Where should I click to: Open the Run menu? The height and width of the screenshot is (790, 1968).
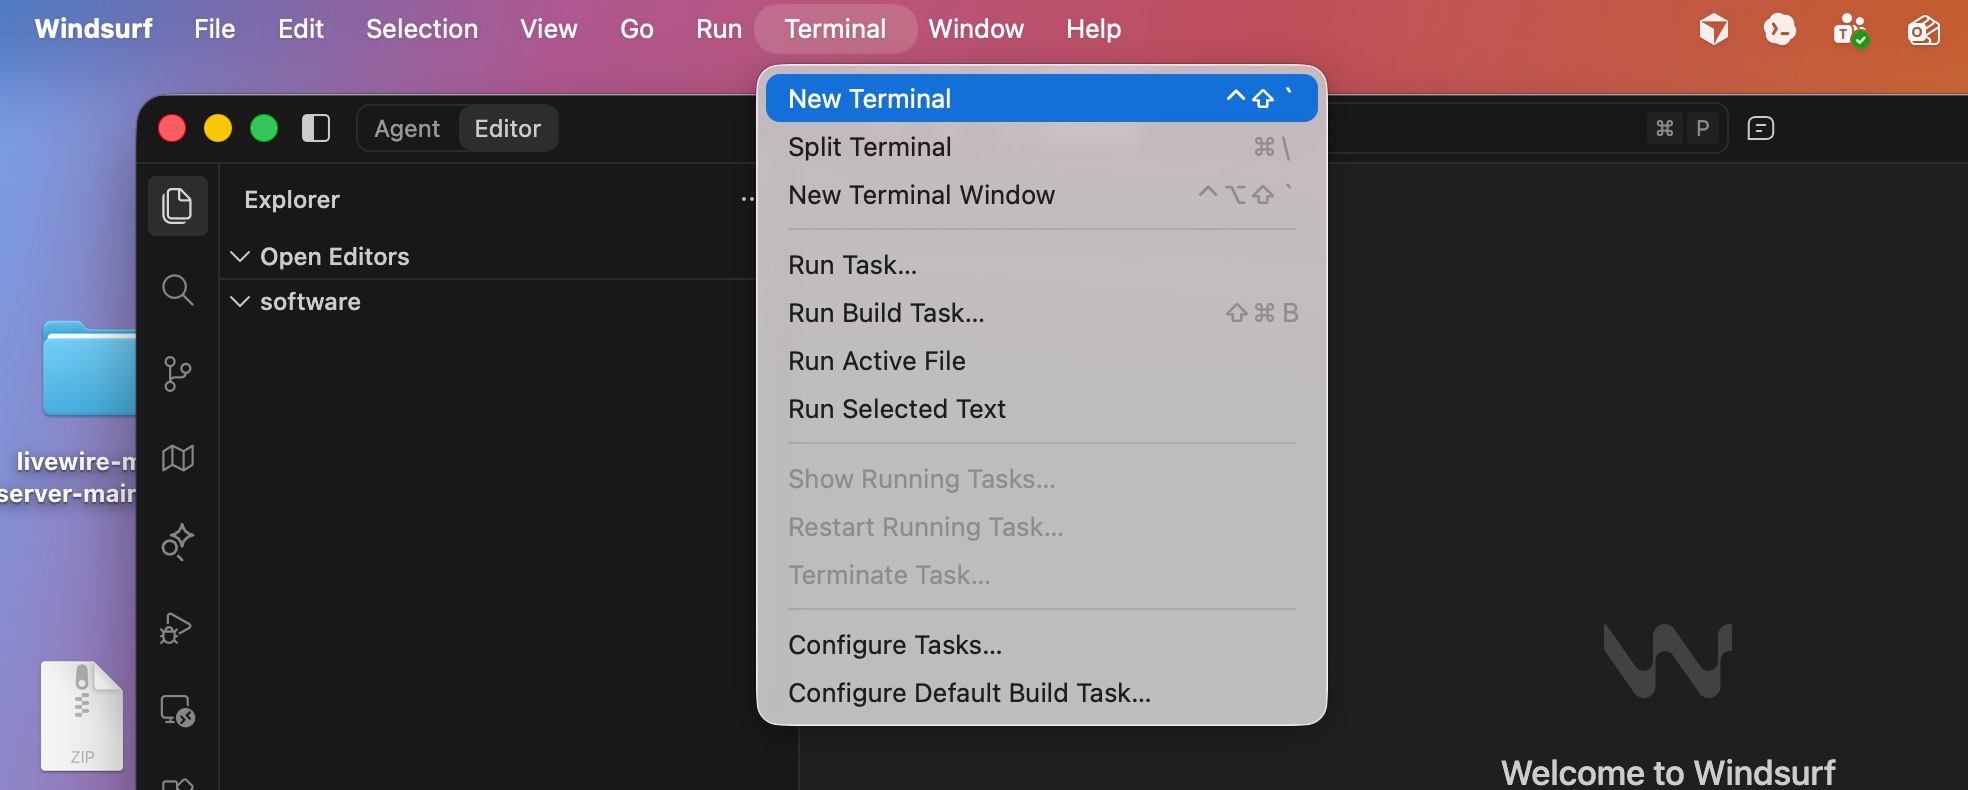719,29
